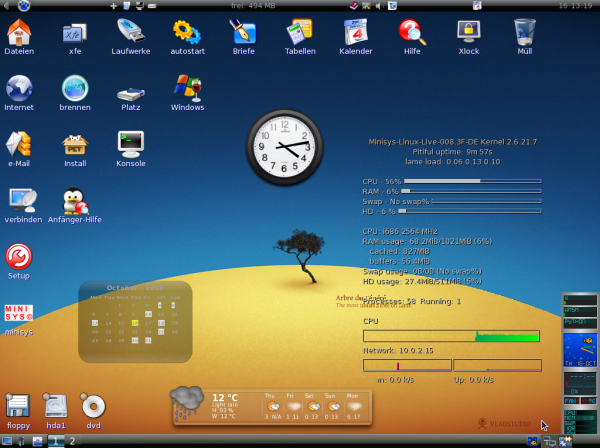This screenshot has width=600, height=448.
Task: Open the Müll trash bin
Action: pyautogui.click(x=524, y=33)
